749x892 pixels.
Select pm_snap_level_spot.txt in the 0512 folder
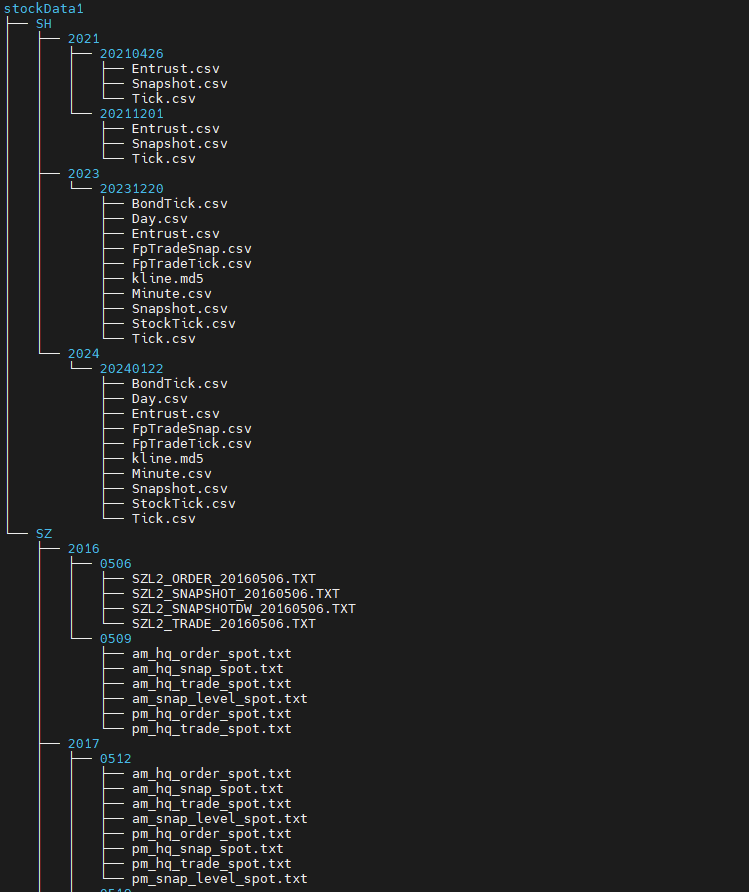coord(219,879)
